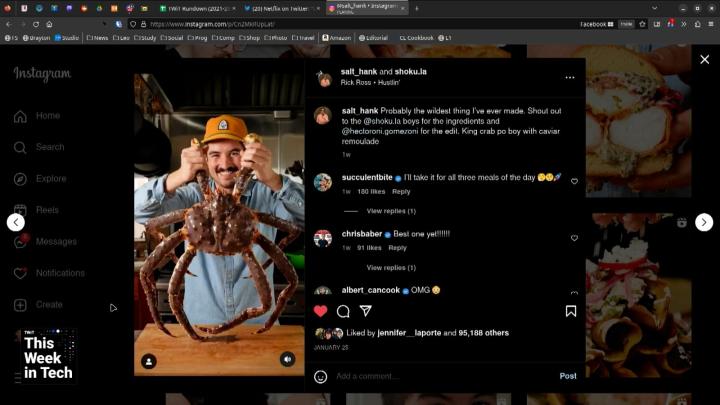Open the emoji picker in comment box

(x=321, y=376)
